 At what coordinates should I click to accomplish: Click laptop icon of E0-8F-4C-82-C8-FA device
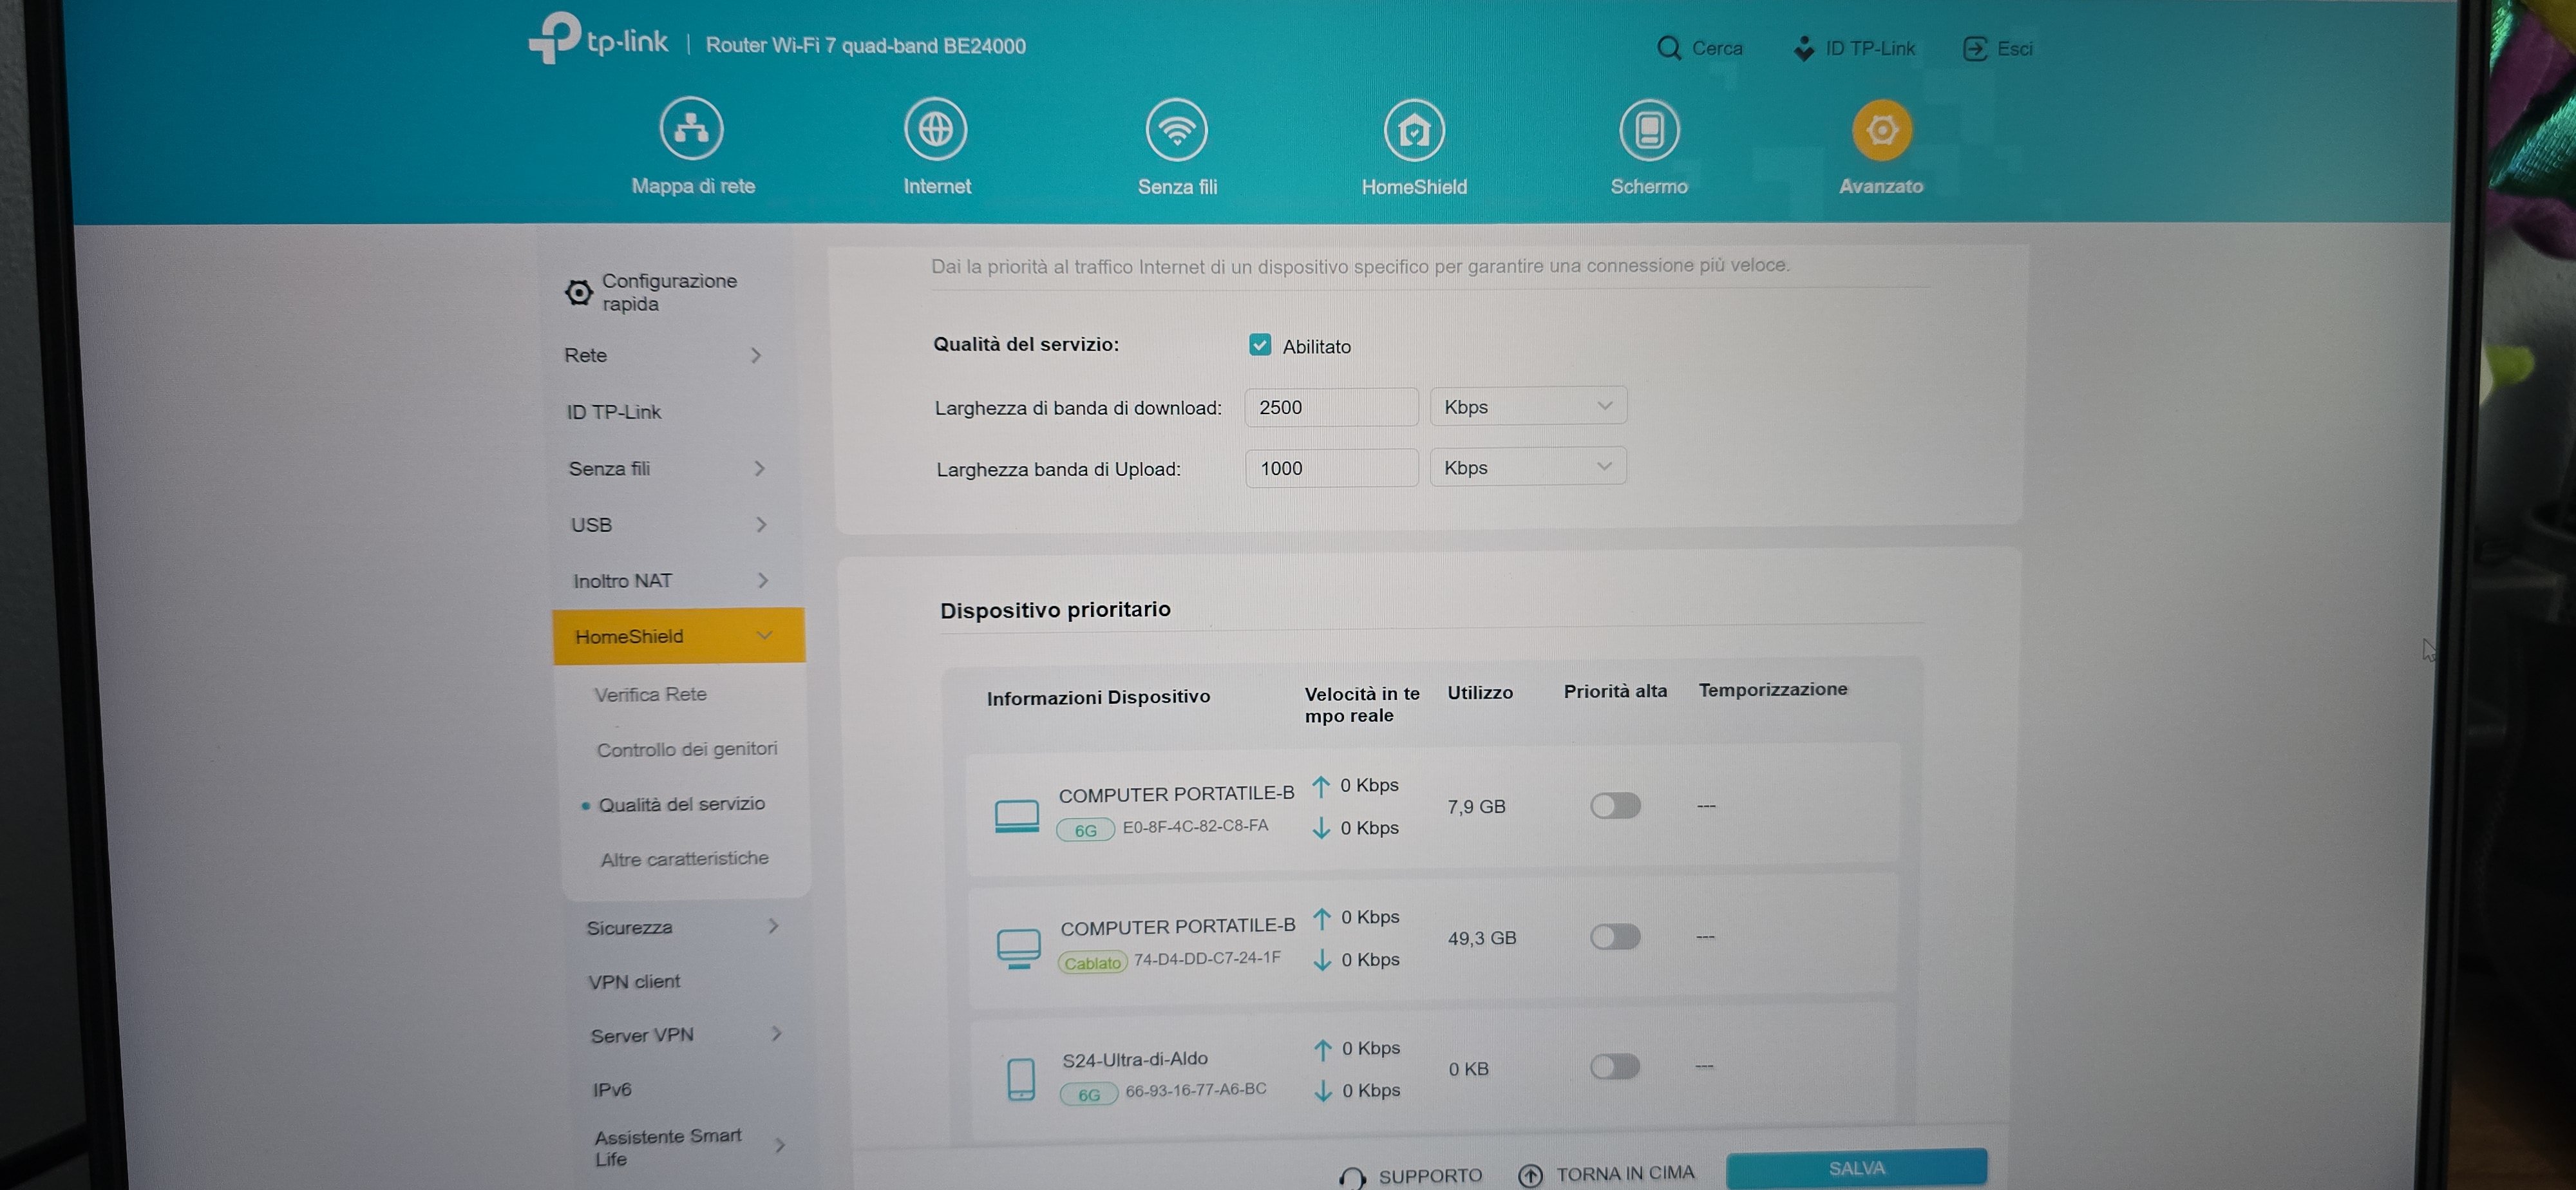(1017, 815)
